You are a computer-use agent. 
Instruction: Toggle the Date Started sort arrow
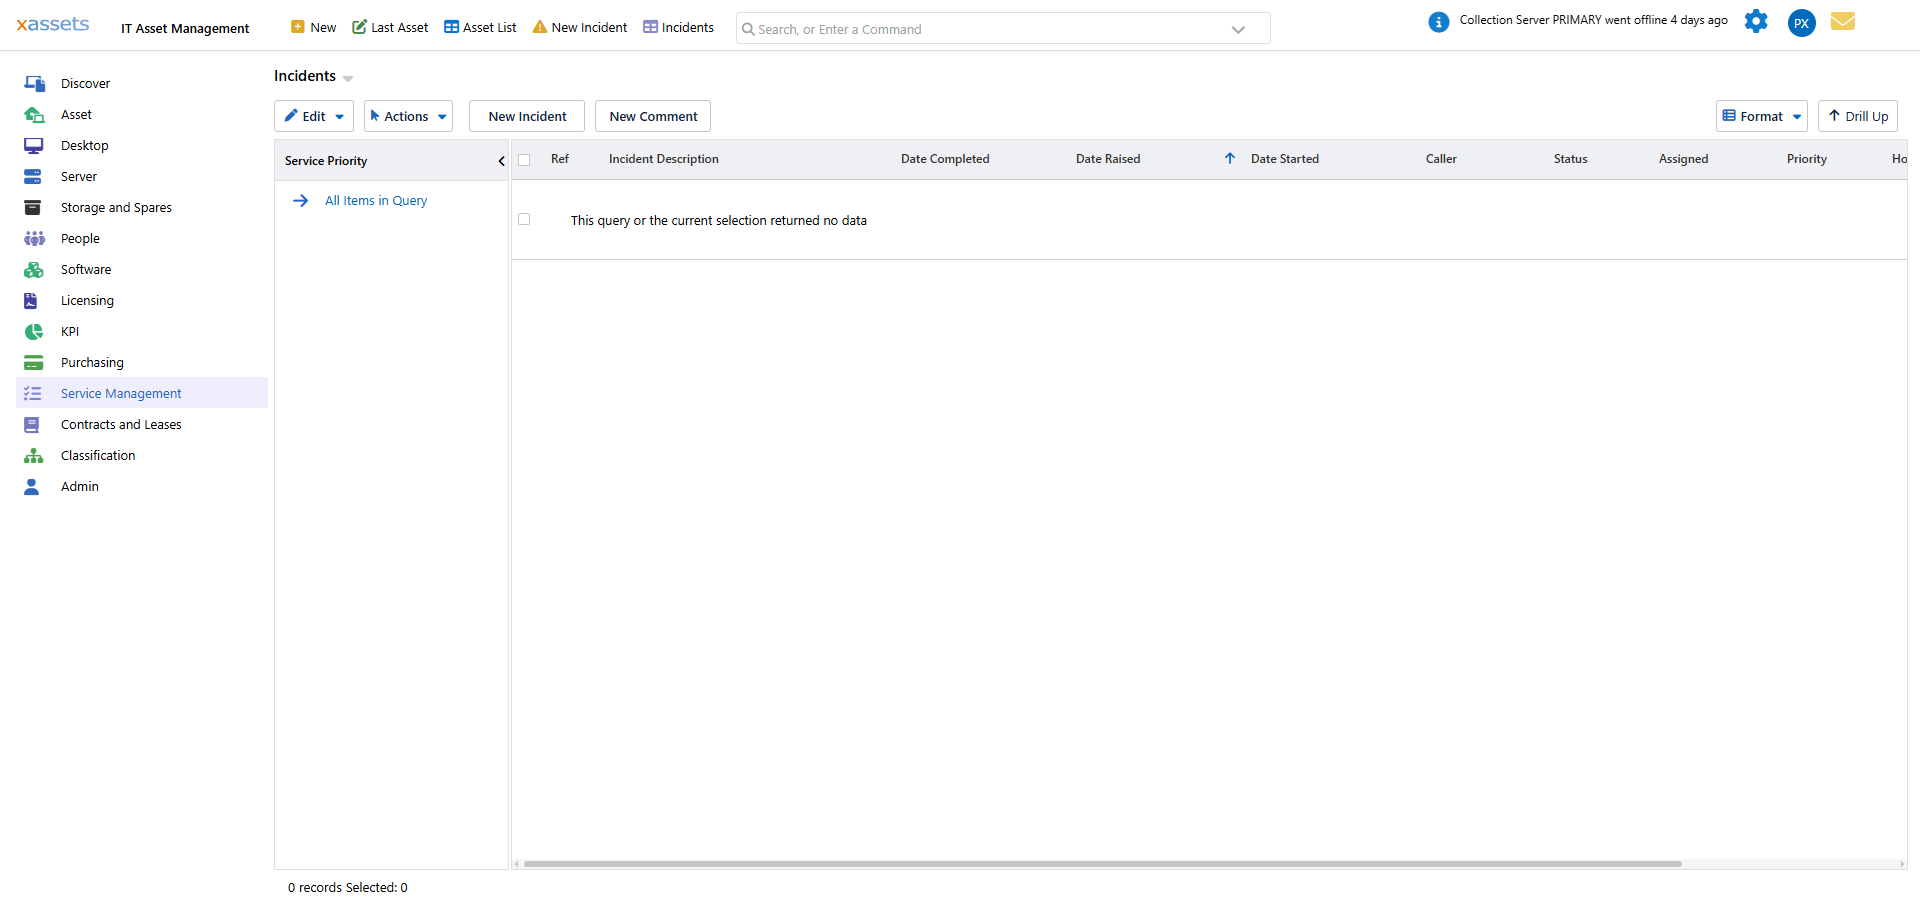tap(1230, 158)
